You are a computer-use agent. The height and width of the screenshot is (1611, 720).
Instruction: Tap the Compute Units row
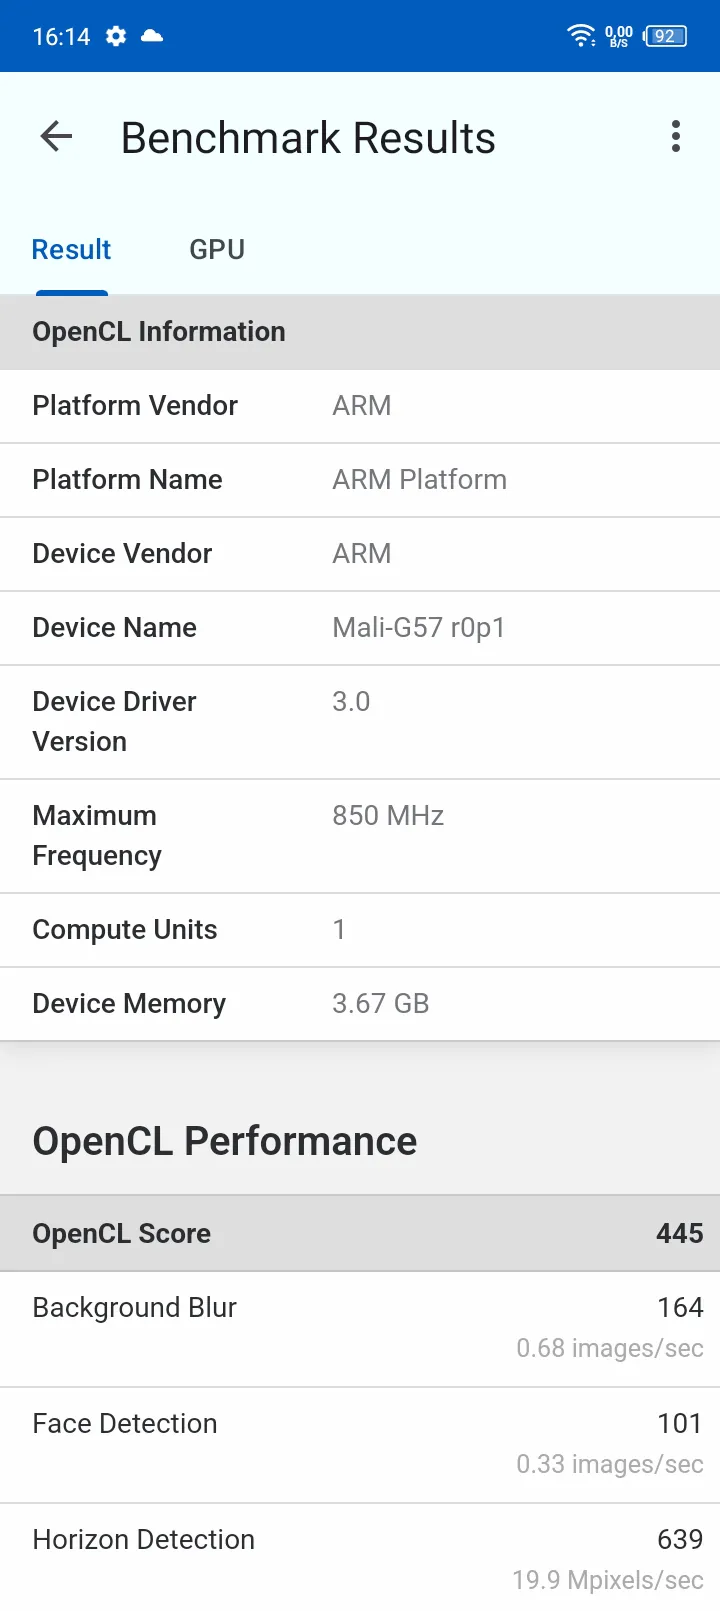(360, 930)
